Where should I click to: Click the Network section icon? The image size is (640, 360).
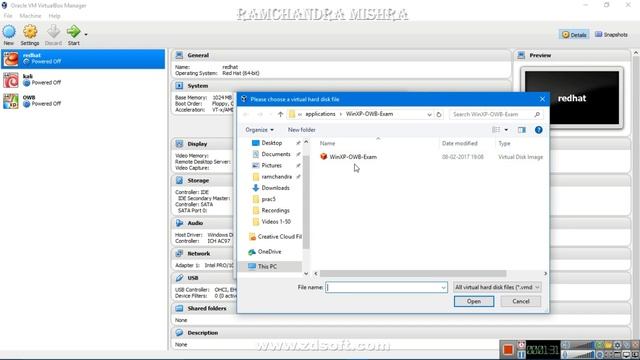(179, 253)
